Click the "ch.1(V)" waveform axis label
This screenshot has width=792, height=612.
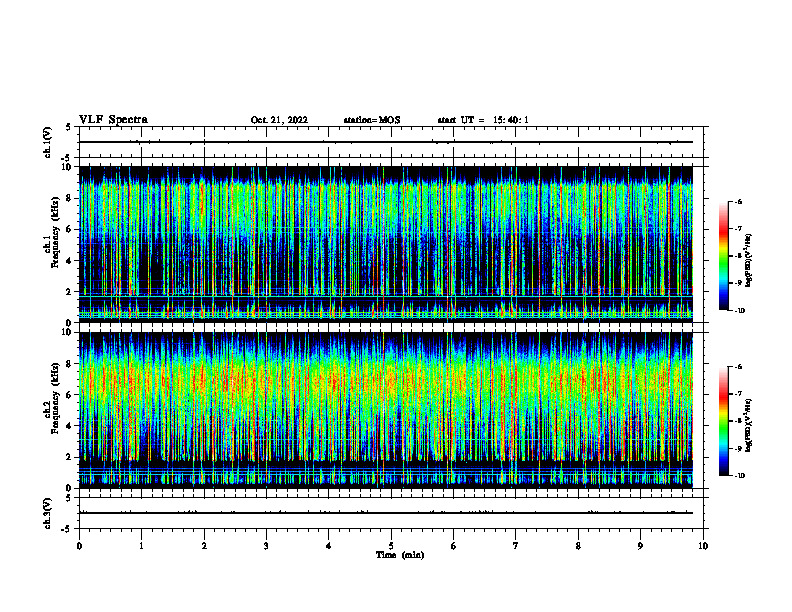pyautogui.click(x=47, y=142)
